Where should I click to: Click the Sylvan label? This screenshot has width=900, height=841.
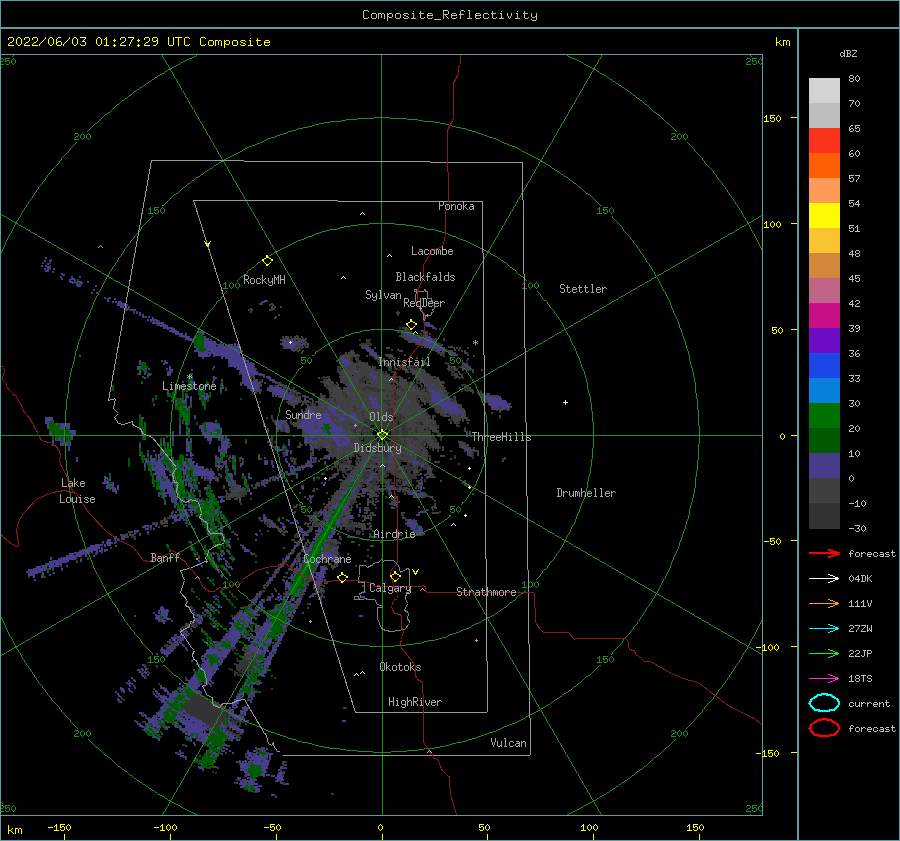click(383, 295)
